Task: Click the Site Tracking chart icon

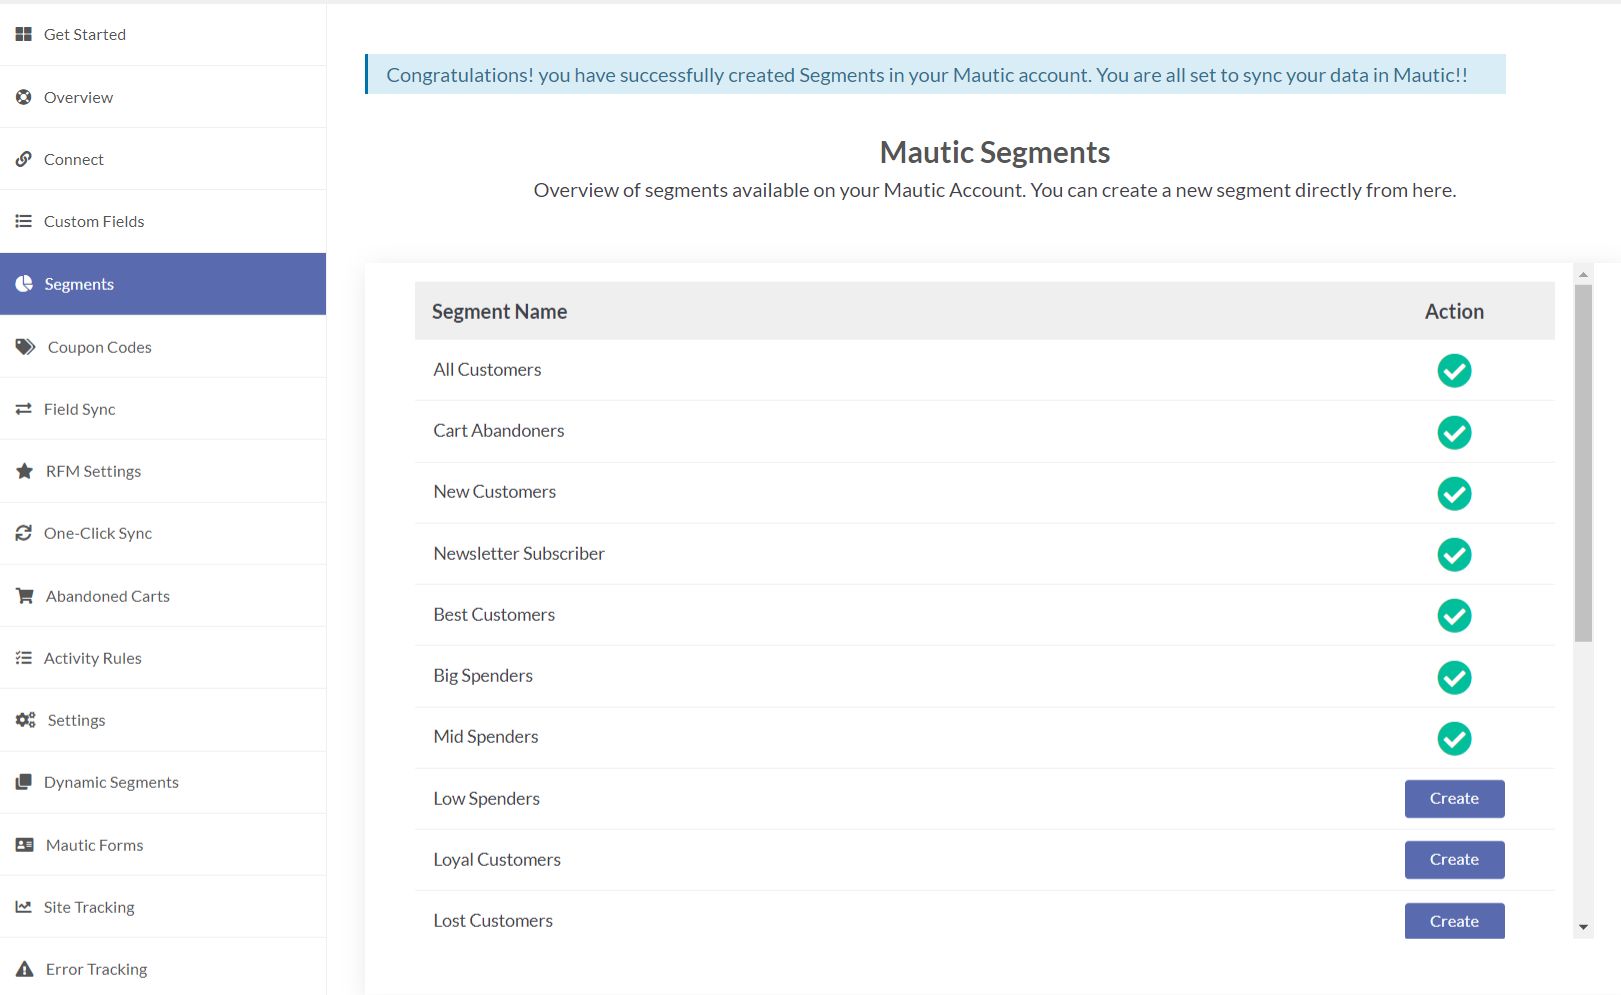Action: coord(23,907)
